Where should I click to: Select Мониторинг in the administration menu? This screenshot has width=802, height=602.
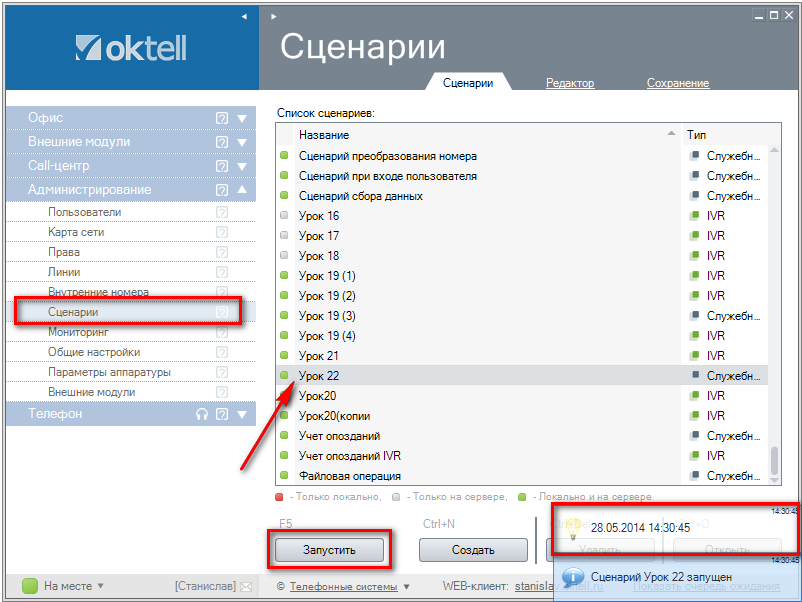coord(79,332)
